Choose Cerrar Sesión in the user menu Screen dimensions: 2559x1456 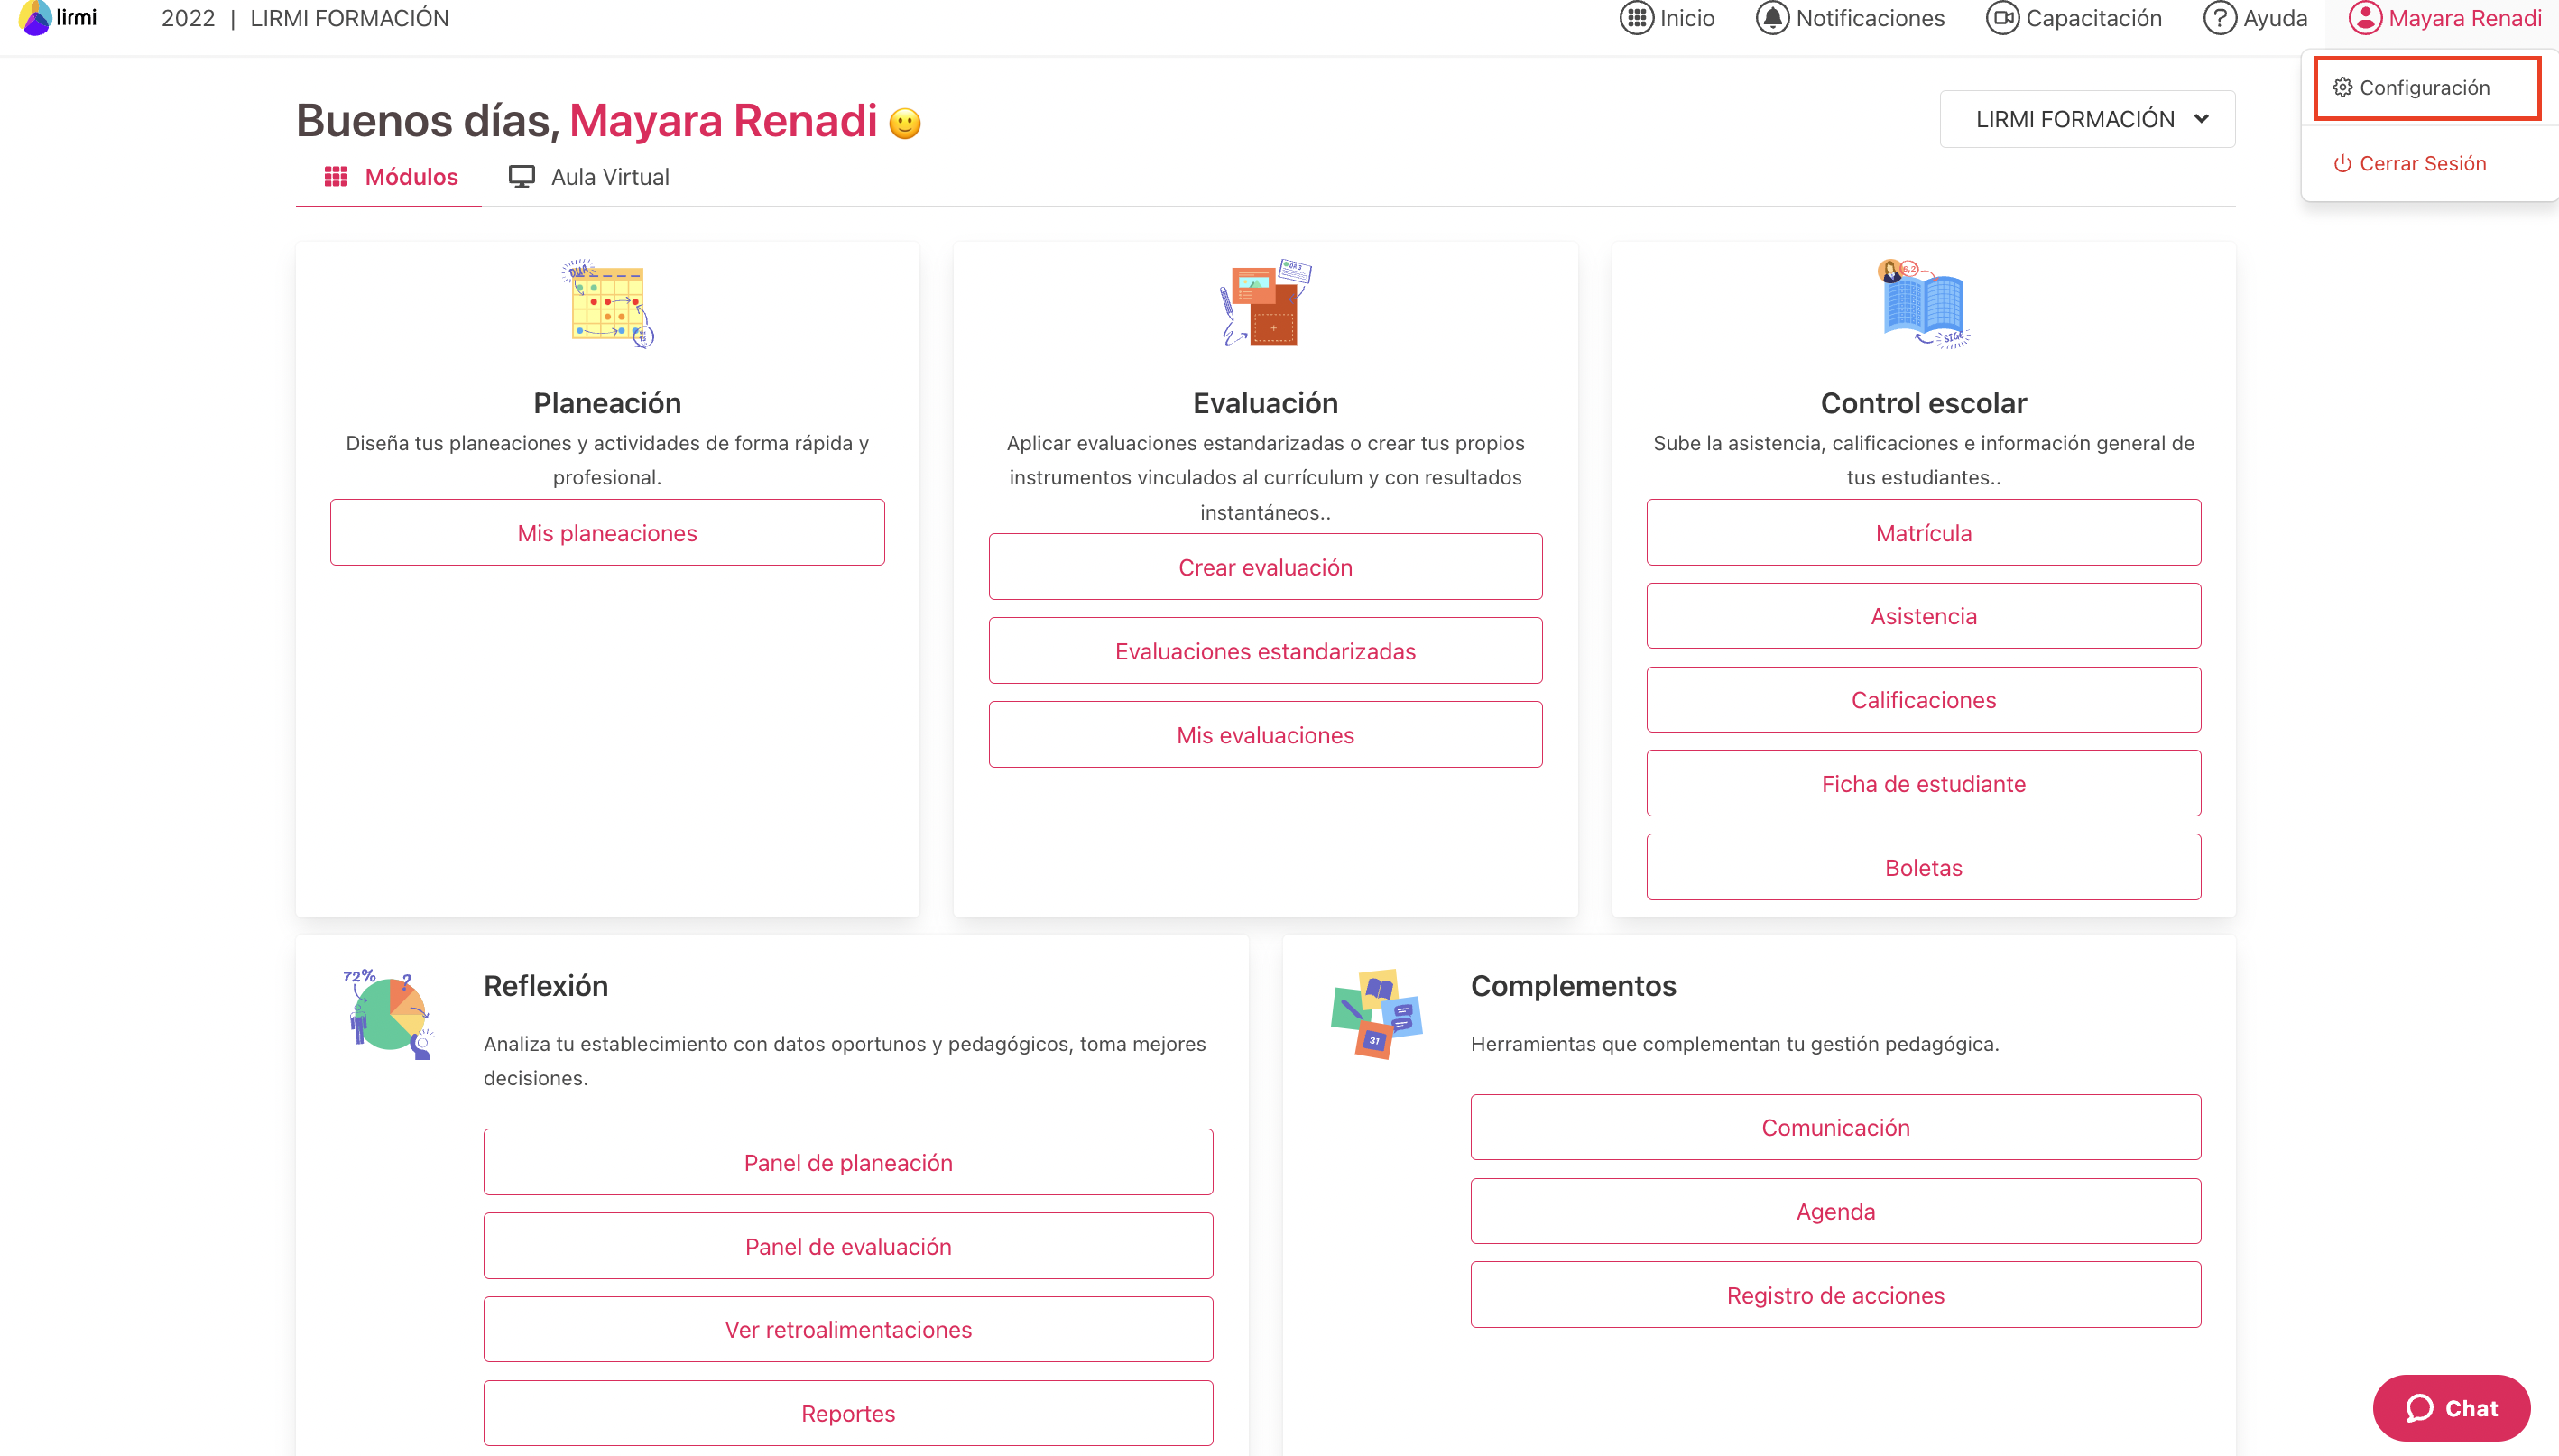(x=2410, y=163)
